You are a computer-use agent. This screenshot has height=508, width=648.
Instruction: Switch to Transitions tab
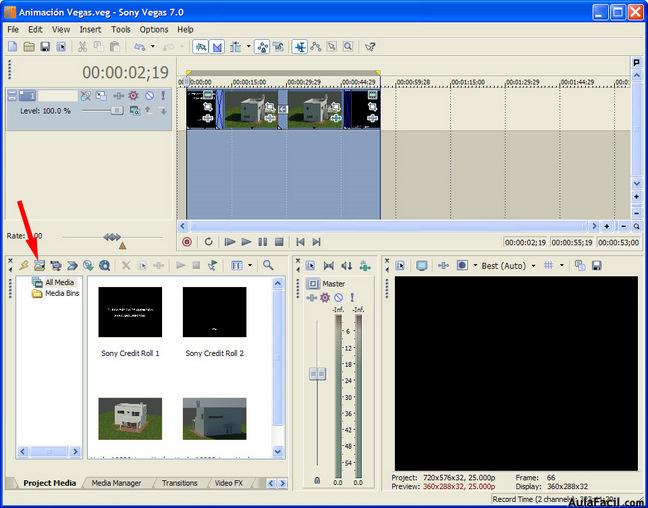tap(179, 483)
